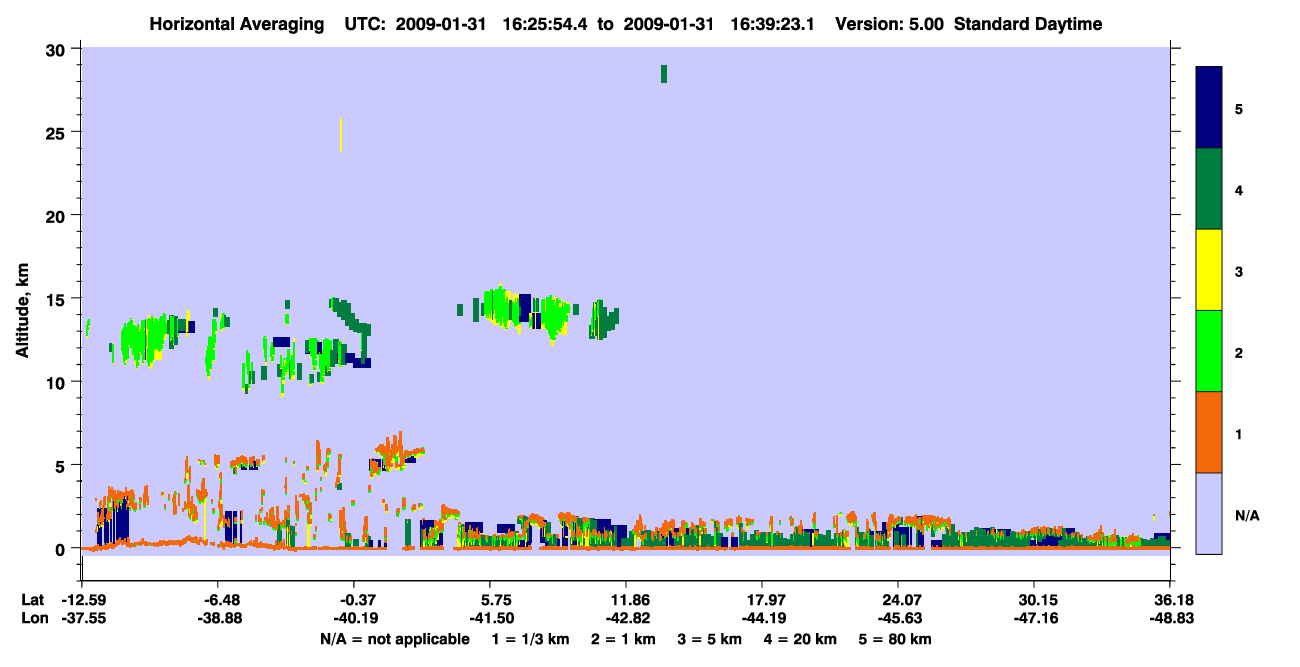Click the thin yellow streak near 25 km altitude

click(341, 134)
